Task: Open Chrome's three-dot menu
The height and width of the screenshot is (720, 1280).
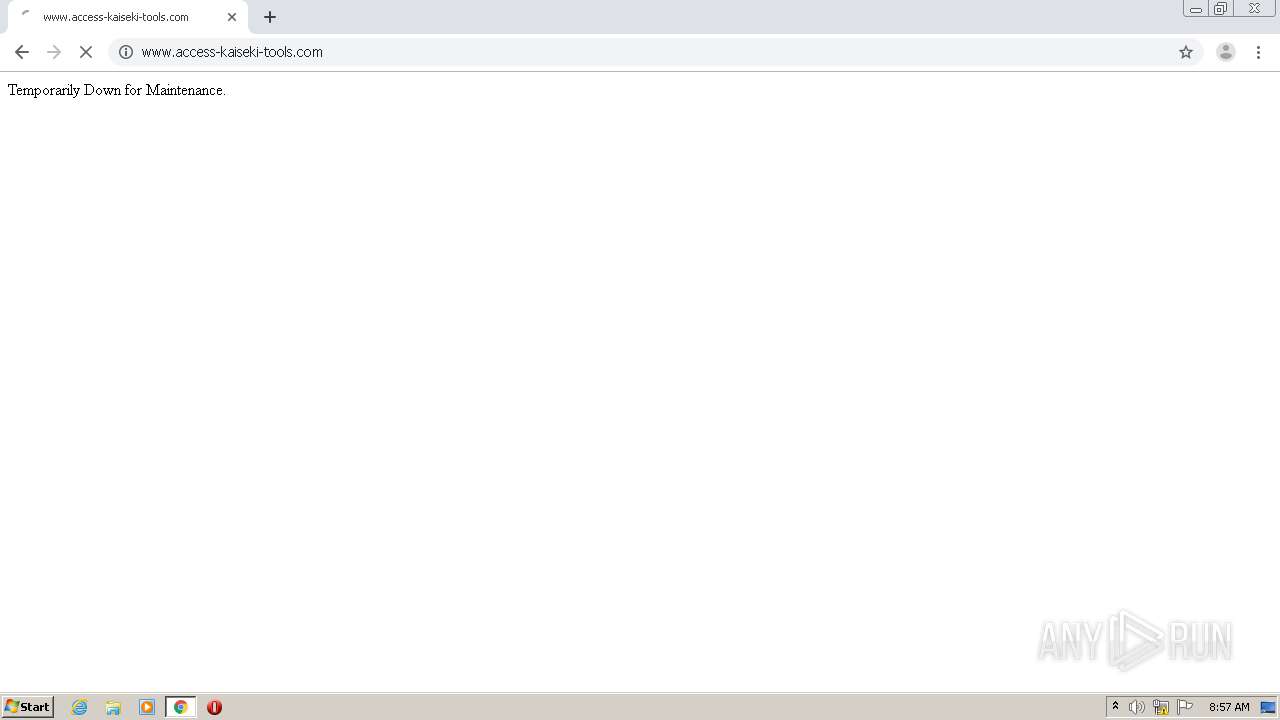Action: [1258, 52]
